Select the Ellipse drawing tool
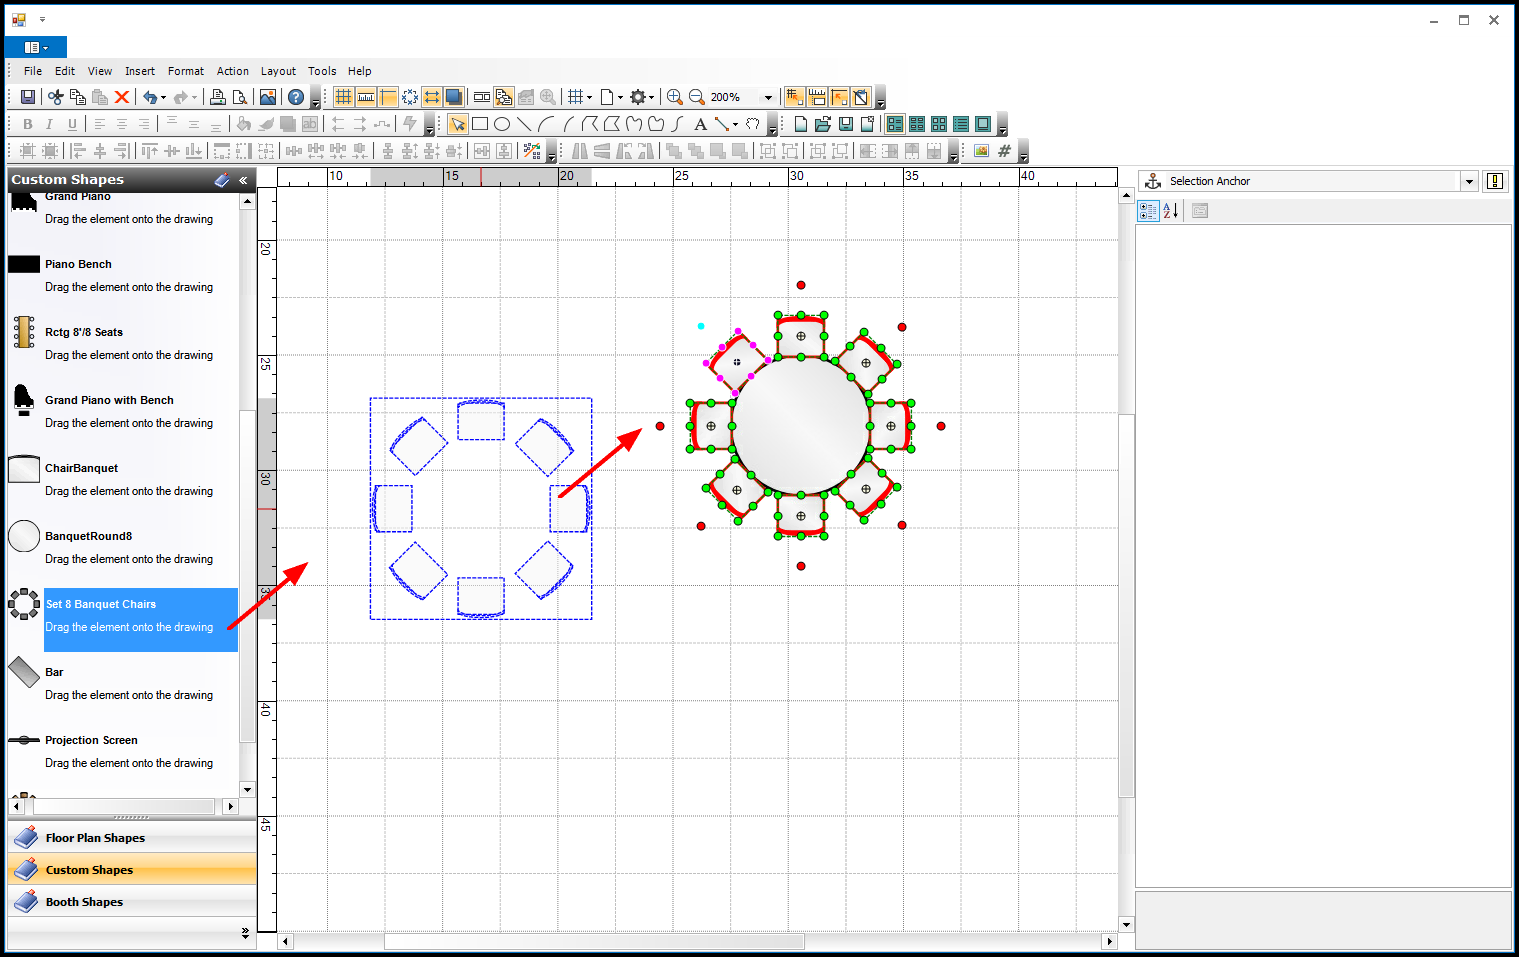The height and width of the screenshot is (957, 1519). [502, 124]
